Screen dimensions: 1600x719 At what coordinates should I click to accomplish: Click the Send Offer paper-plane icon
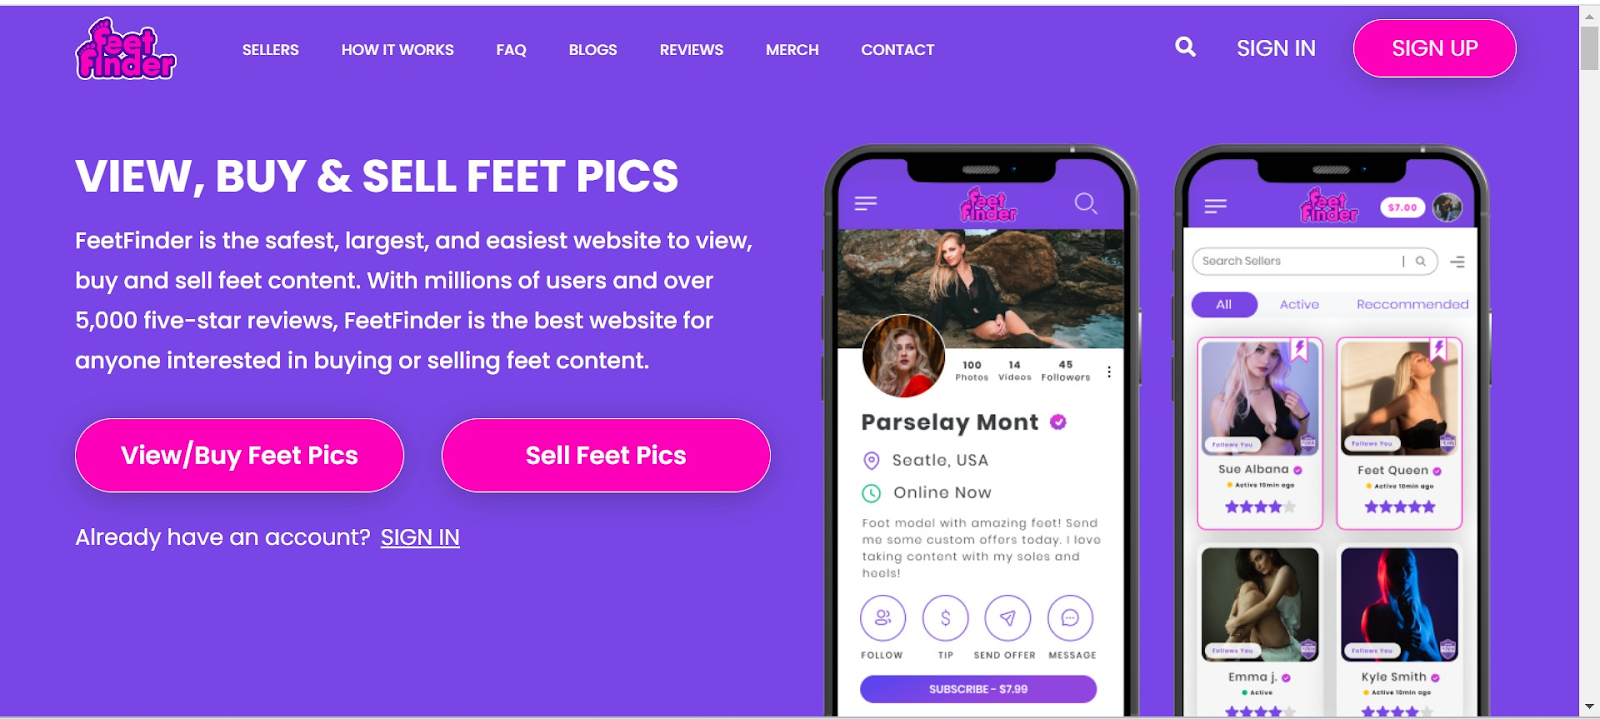[x=1007, y=618]
